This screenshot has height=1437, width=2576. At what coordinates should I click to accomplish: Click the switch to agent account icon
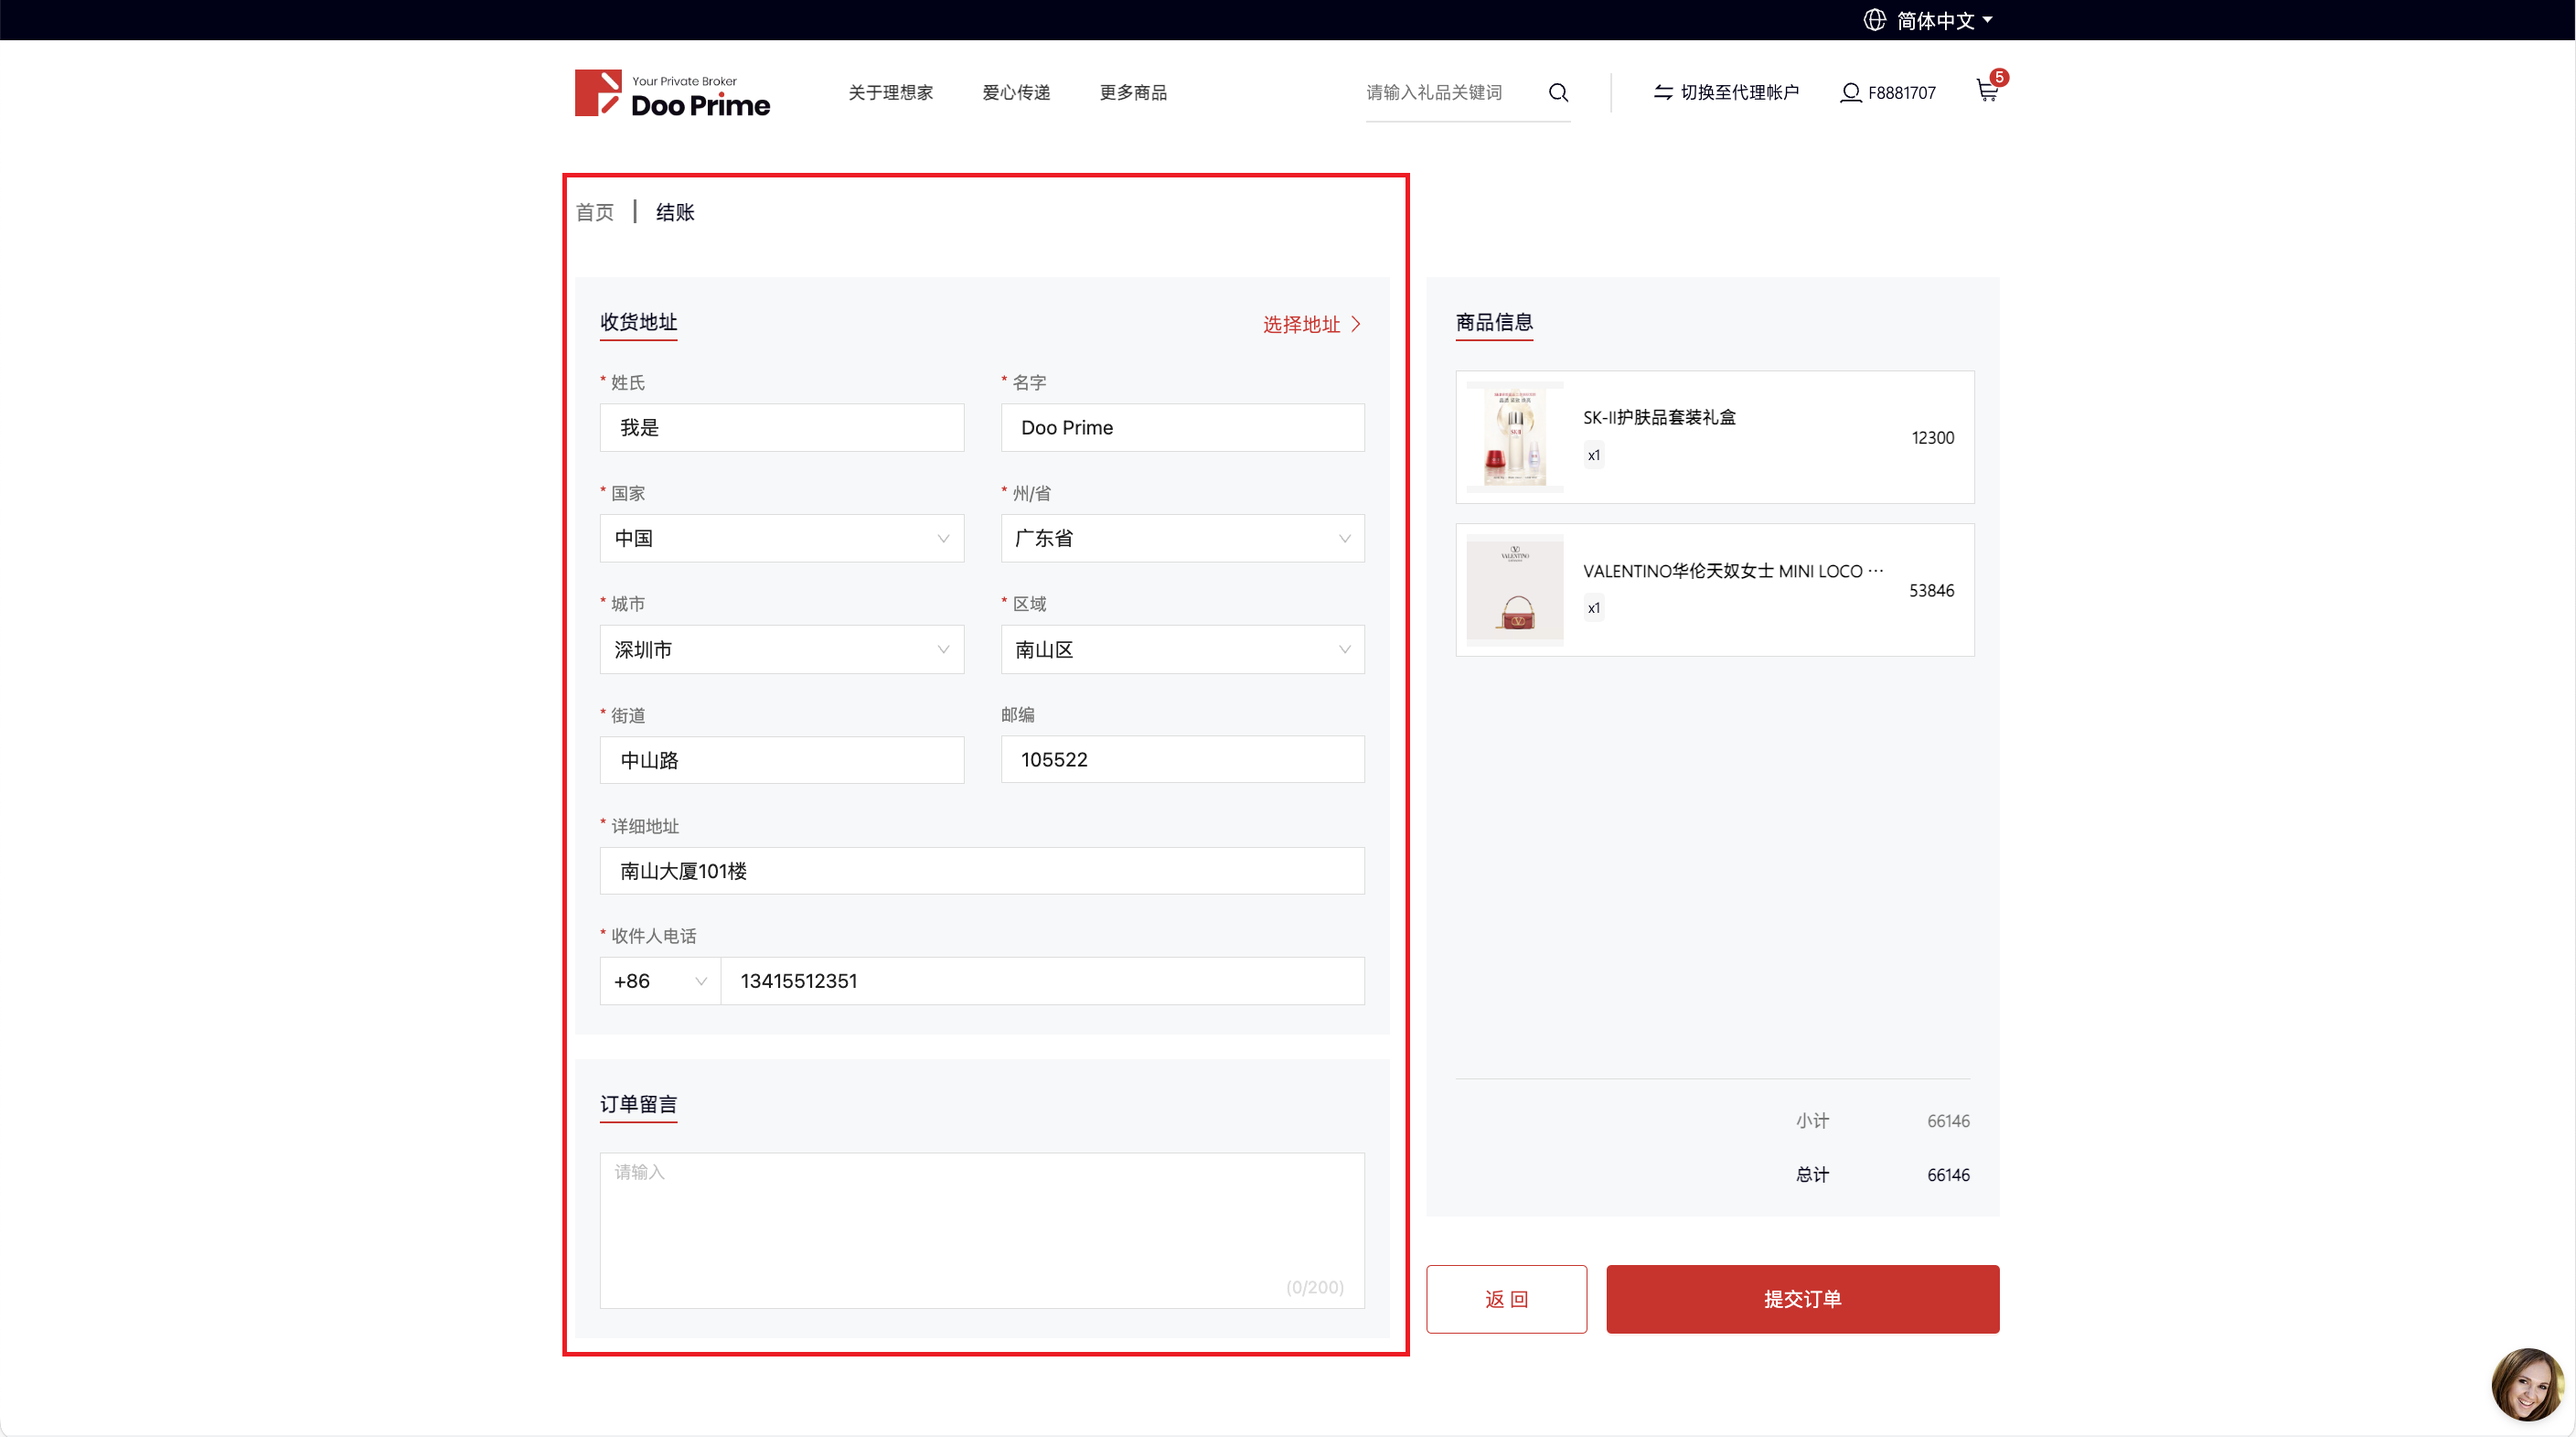(x=1663, y=92)
